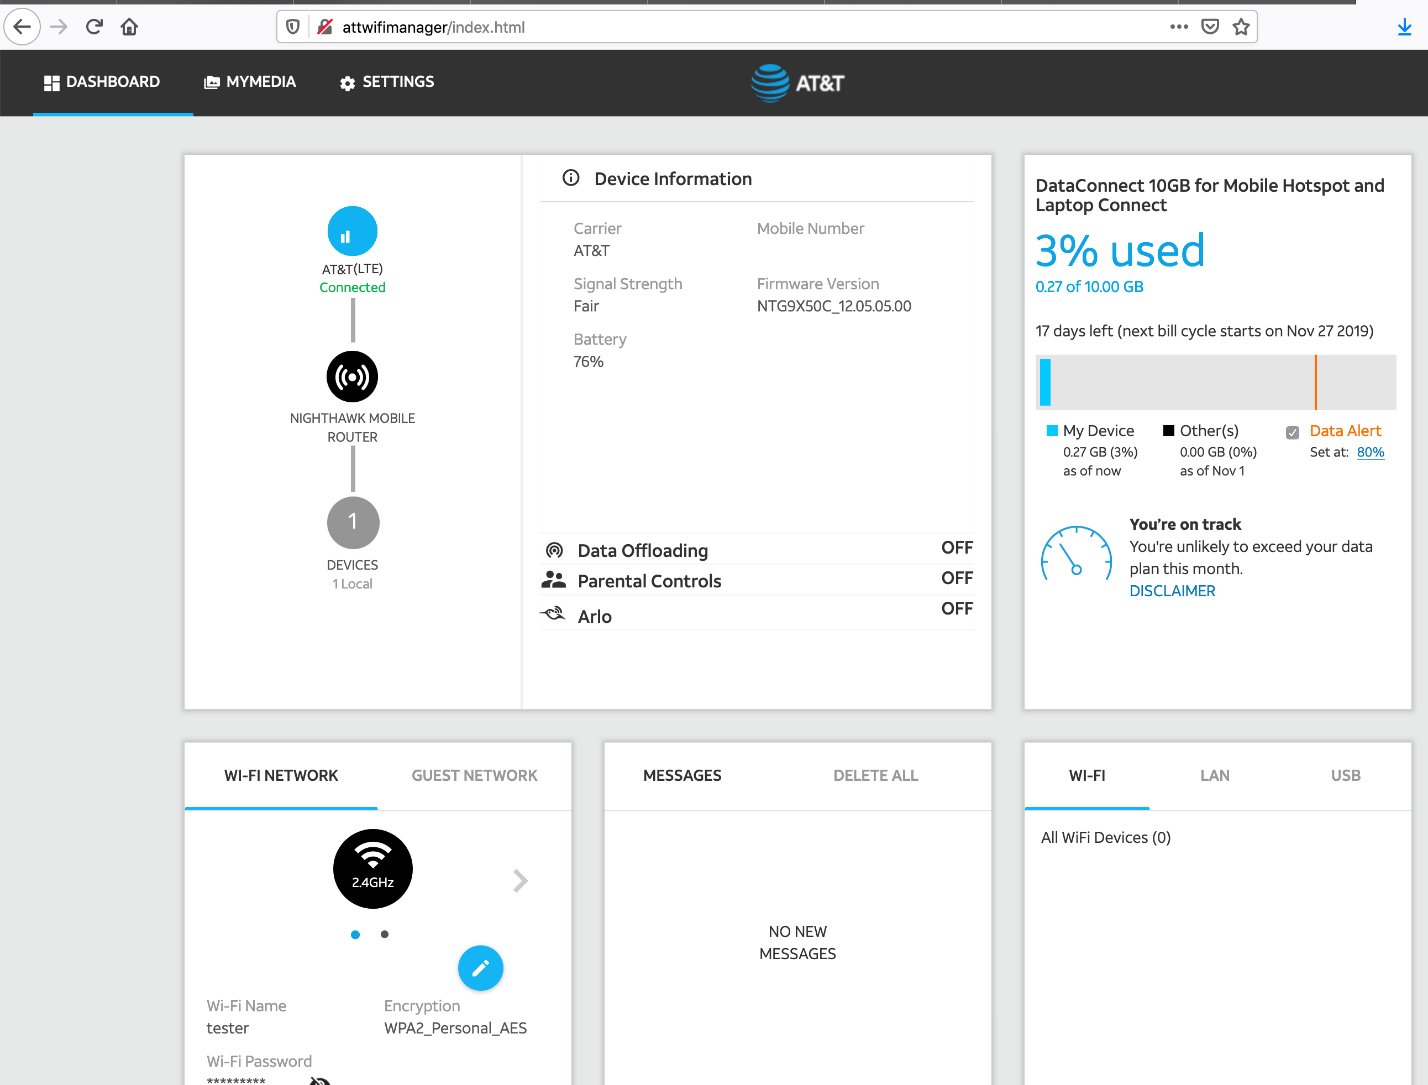Show next Wi-Fi band with chevron
The width and height of the screenshot is (1428, 1085).
[520, 880]
